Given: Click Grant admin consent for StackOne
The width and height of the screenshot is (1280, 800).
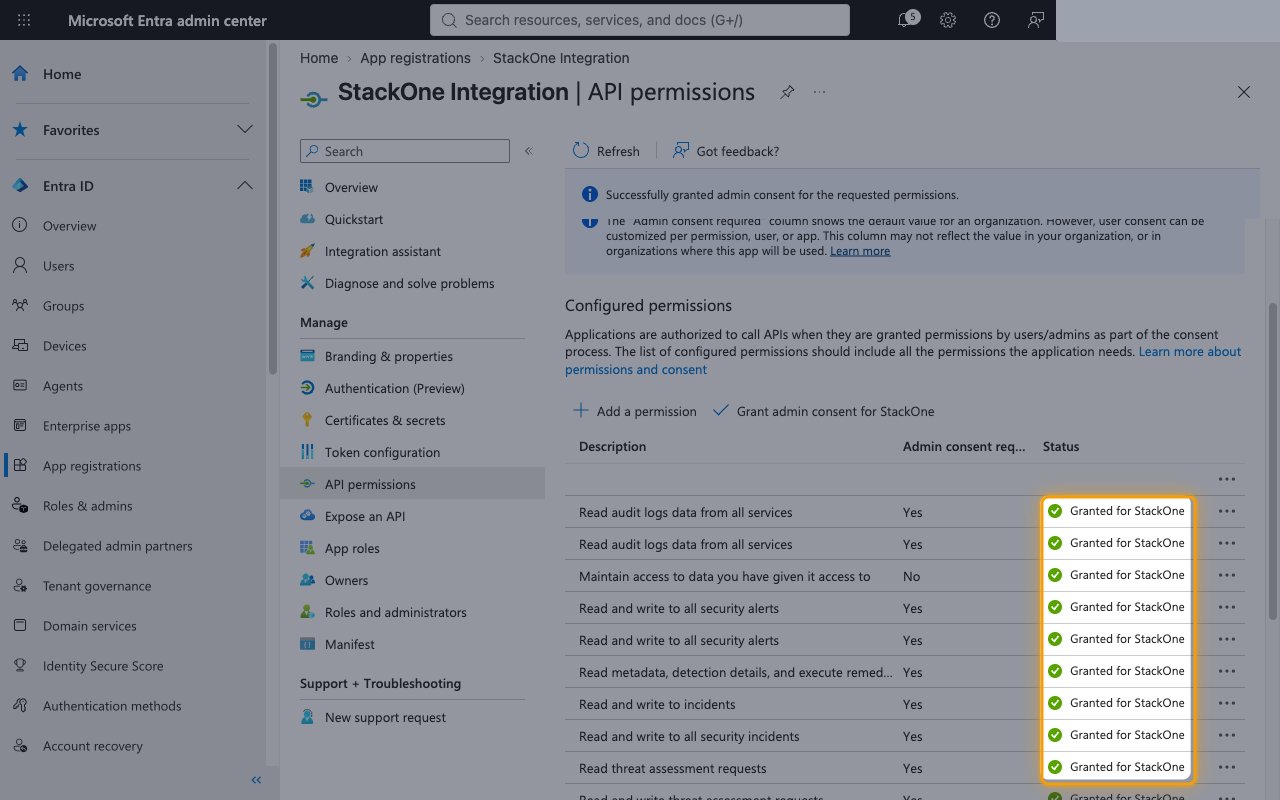Looking at the screenshot, I should tap(823, 411).
